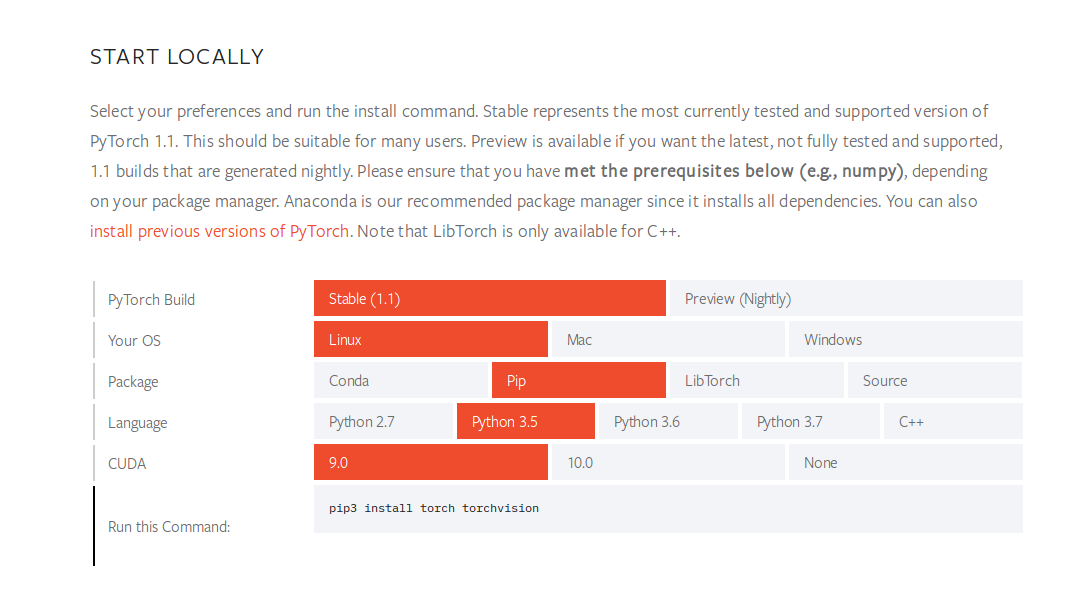This screenshot has height=613, width=1074.
Task: Choose the Preview (Nightly) build
Action: click(846, 298)
